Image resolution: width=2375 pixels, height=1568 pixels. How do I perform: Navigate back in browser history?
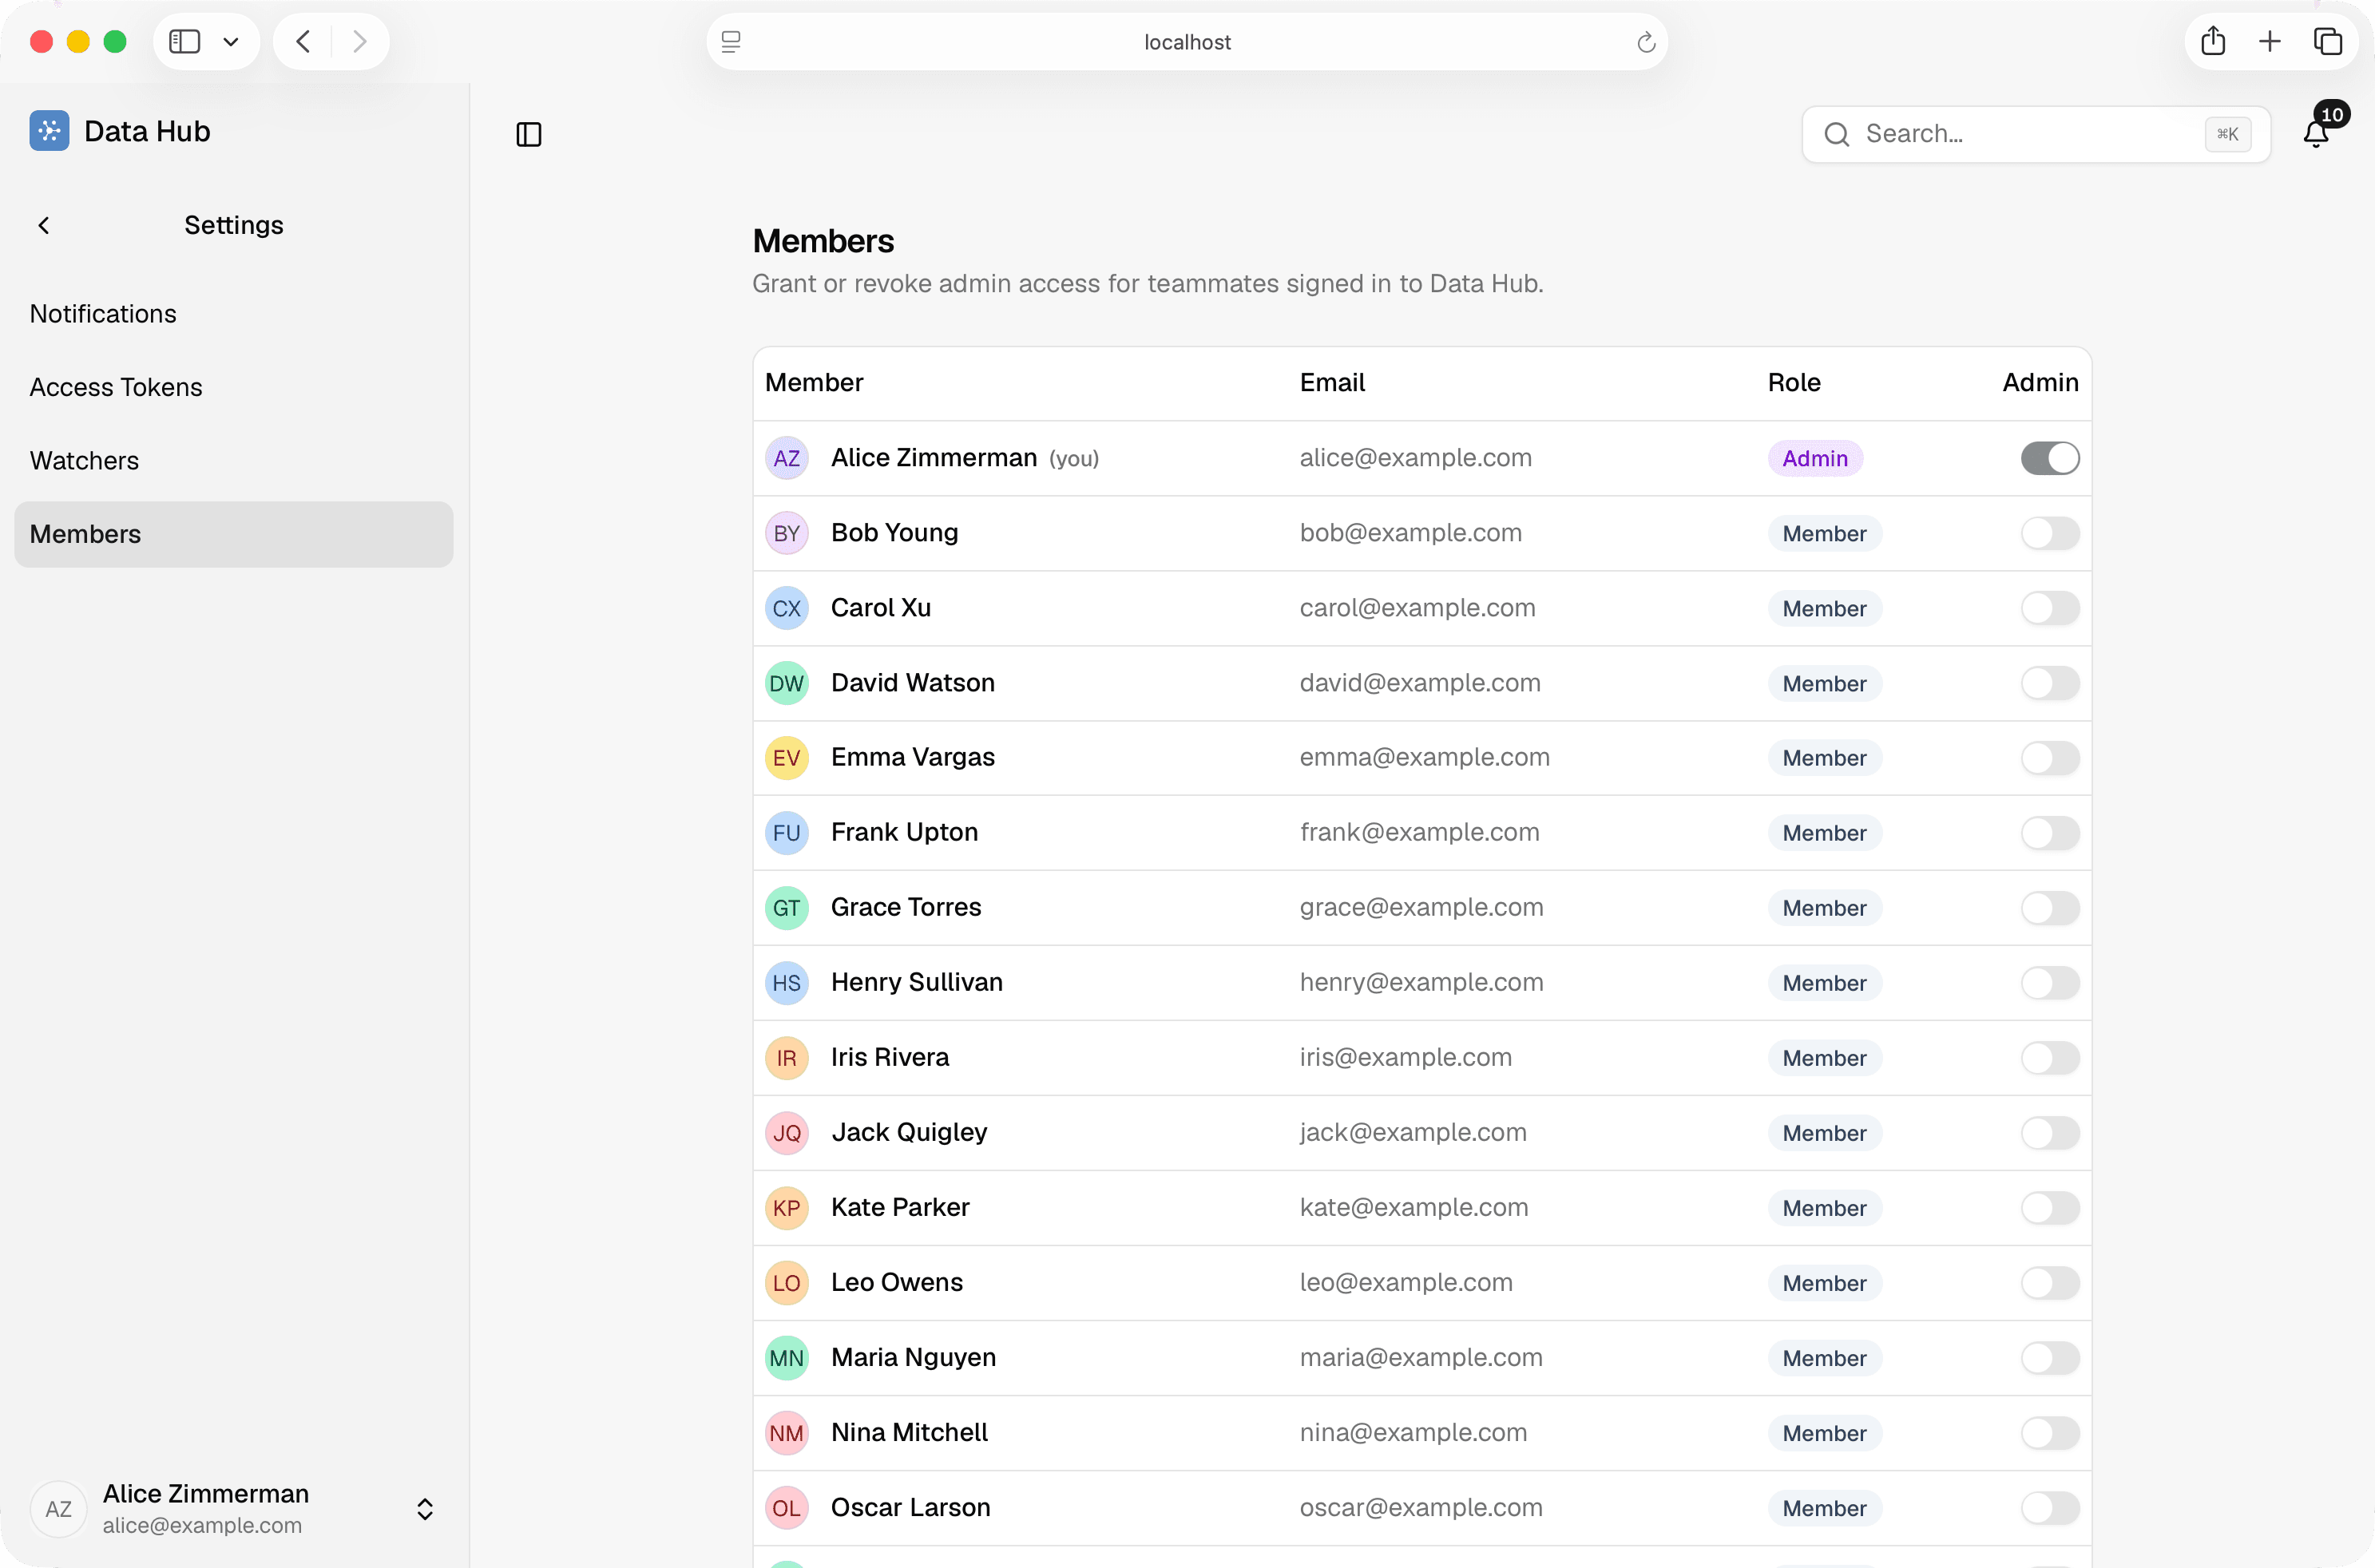tap(303, 42)
